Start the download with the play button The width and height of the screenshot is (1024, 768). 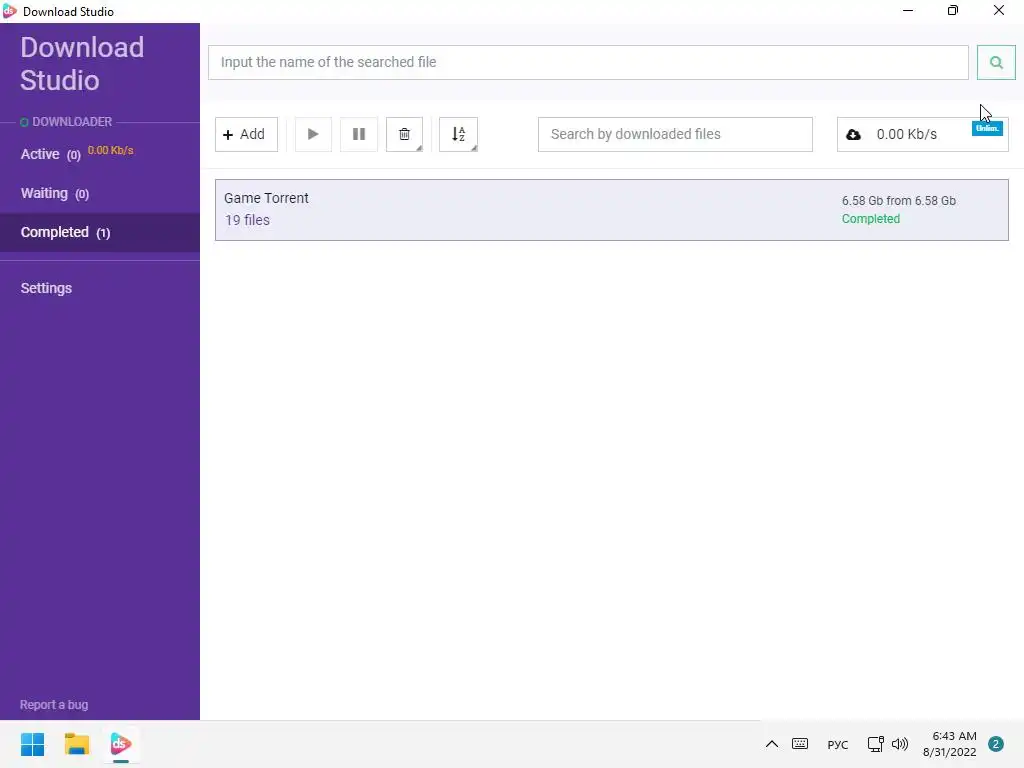pyautogui.click(x=313, y=135)
